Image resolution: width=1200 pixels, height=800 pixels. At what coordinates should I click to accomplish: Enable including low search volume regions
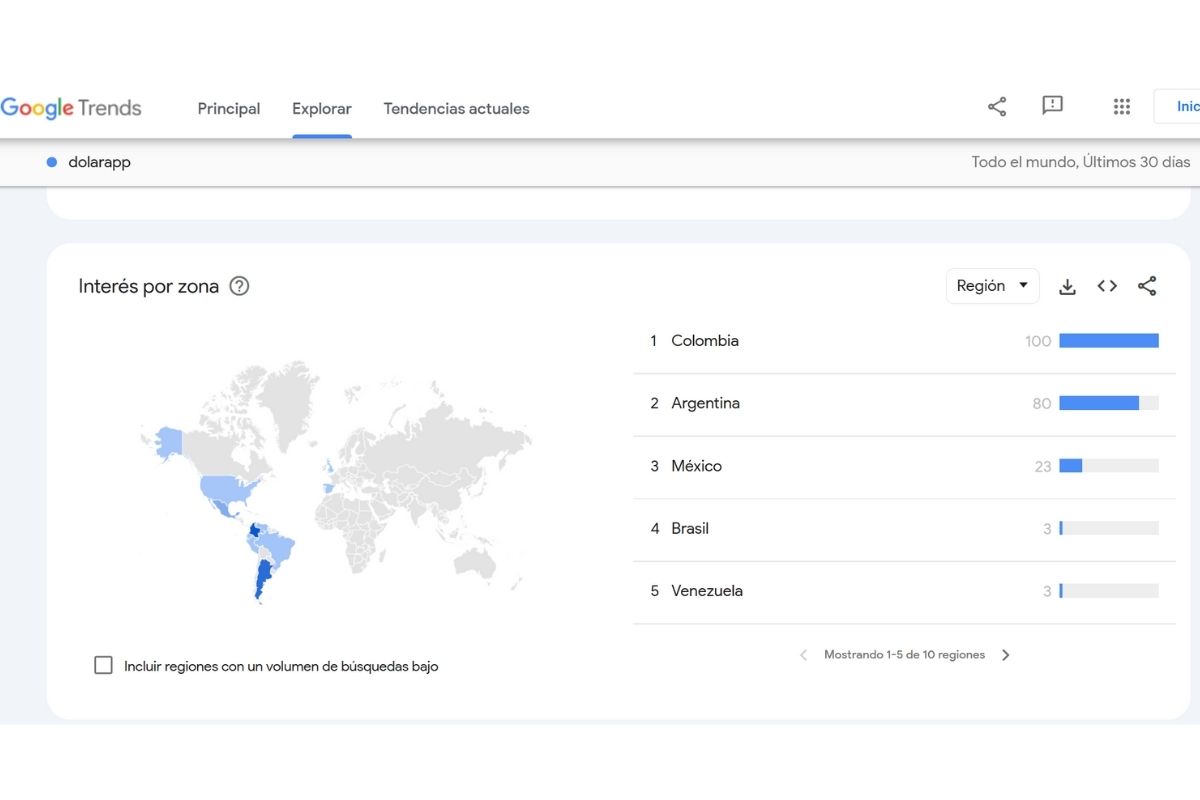pos(103,665)
